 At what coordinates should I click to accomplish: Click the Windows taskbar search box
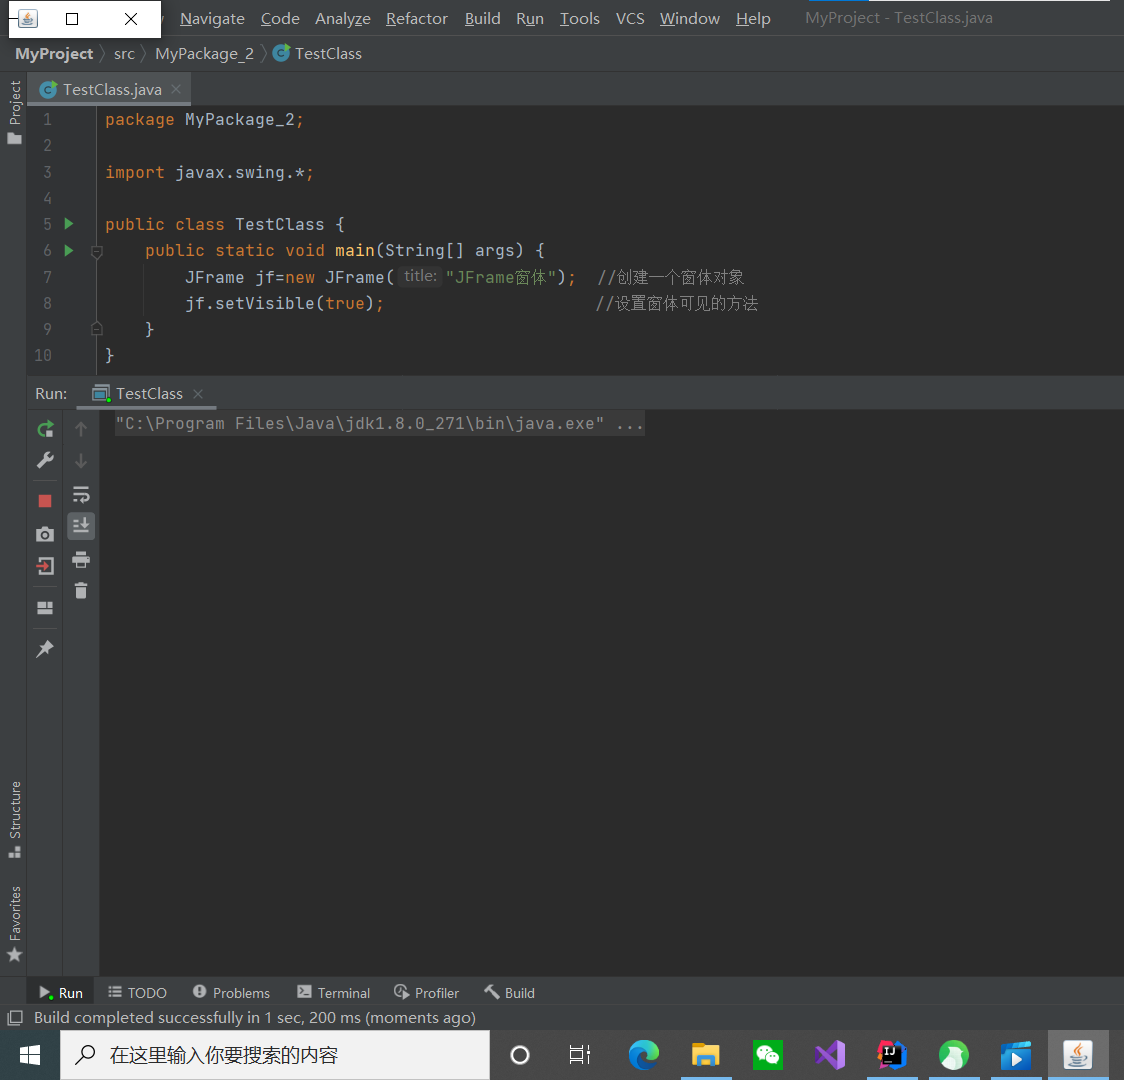click(x=275, y=1055)
